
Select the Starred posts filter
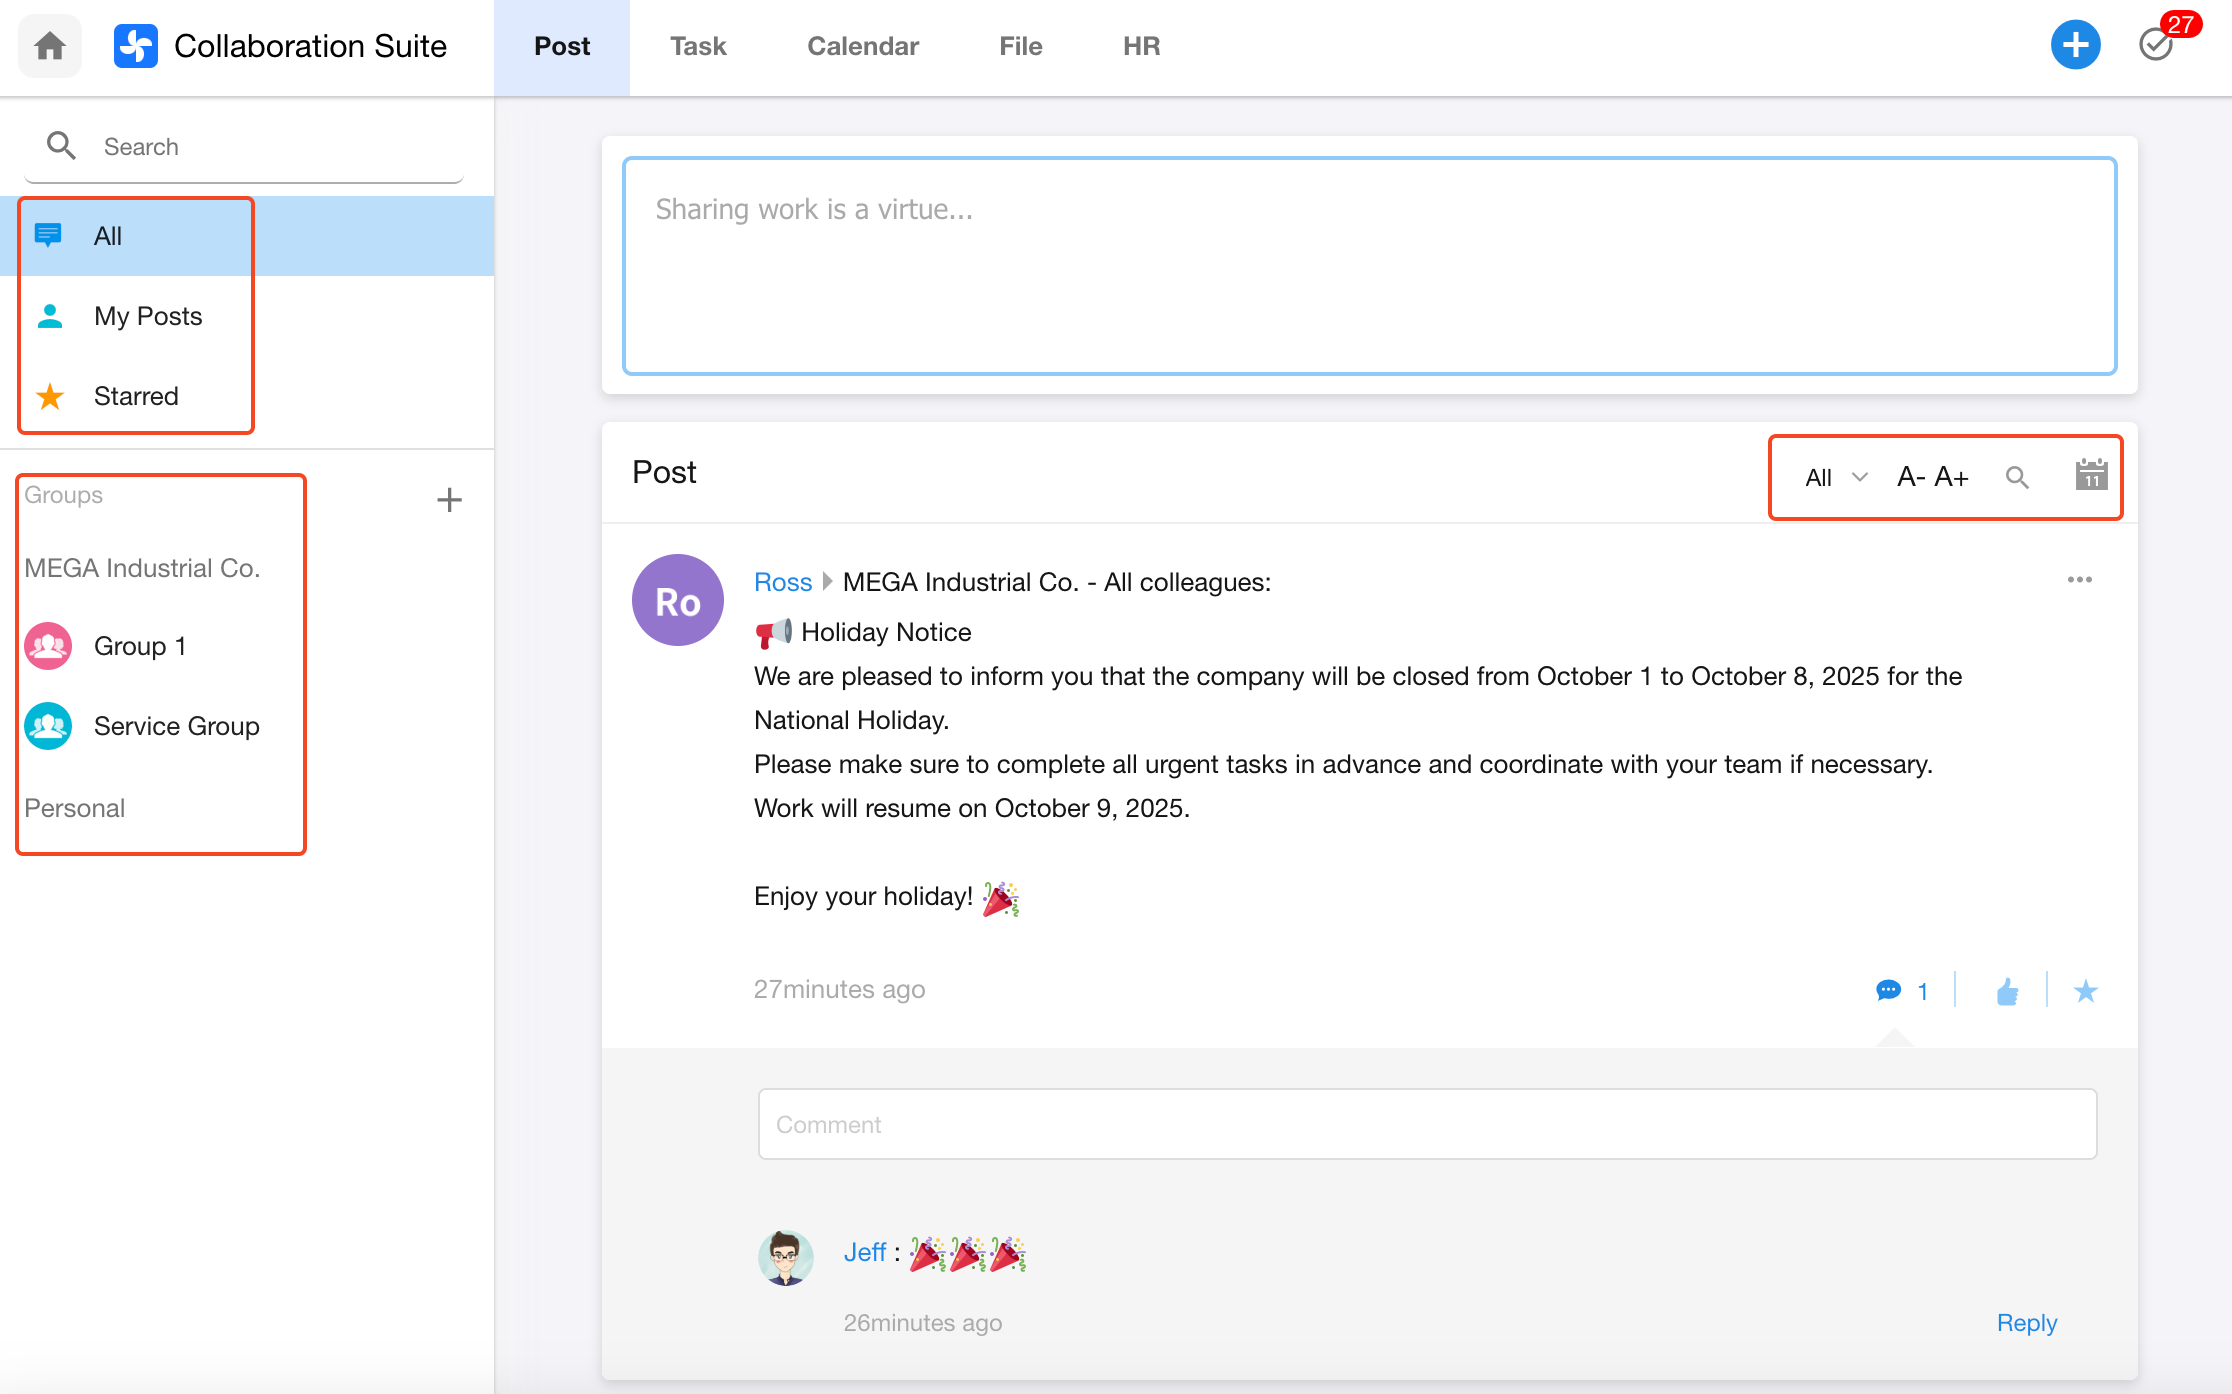click(136, 396)
